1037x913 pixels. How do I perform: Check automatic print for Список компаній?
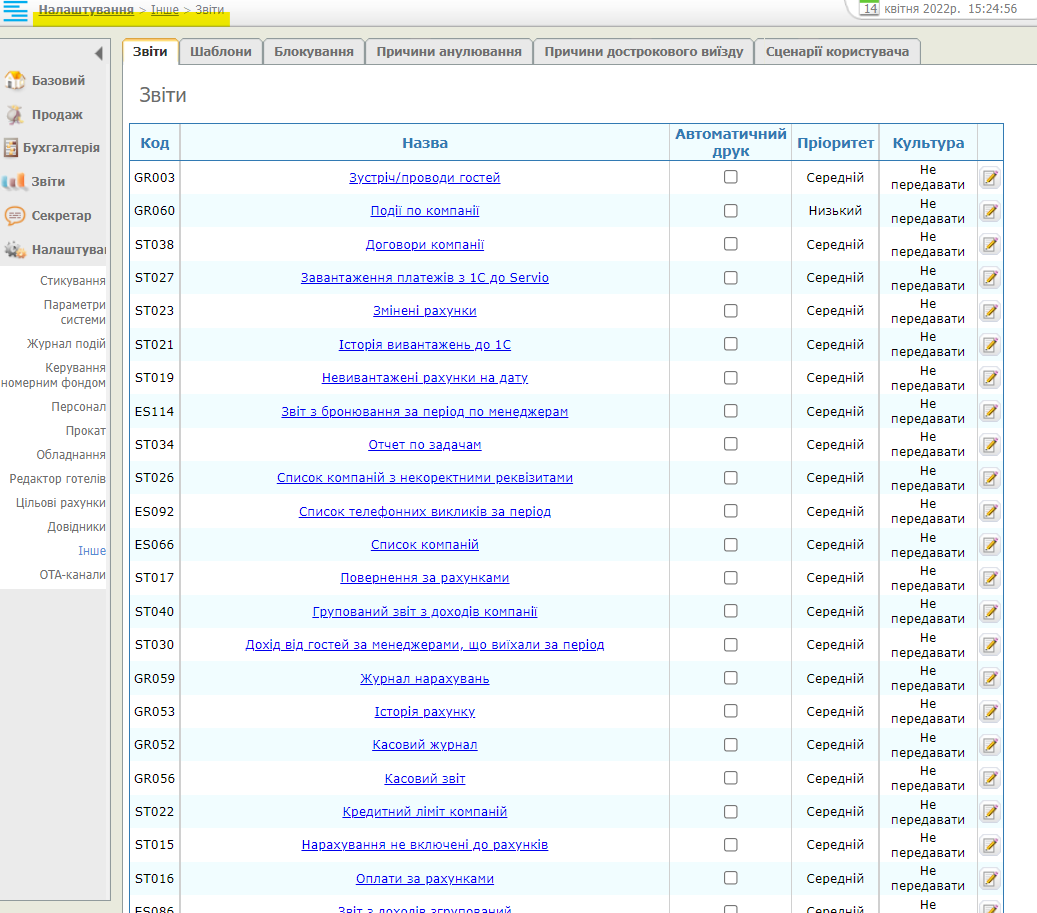[x=731, y=545]
